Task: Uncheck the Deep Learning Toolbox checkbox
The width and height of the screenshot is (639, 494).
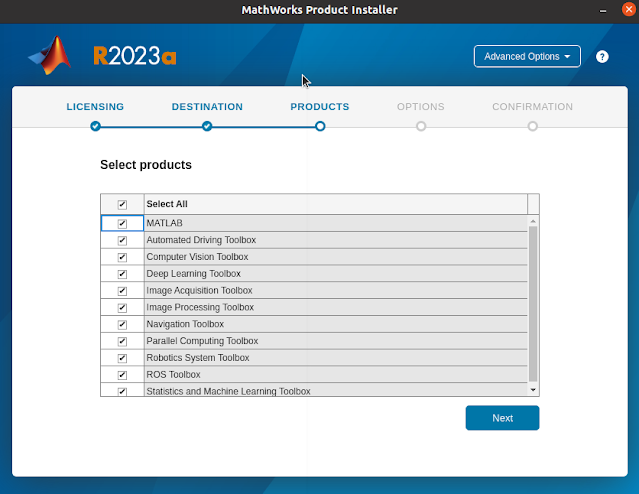Action: pos(122,274)
